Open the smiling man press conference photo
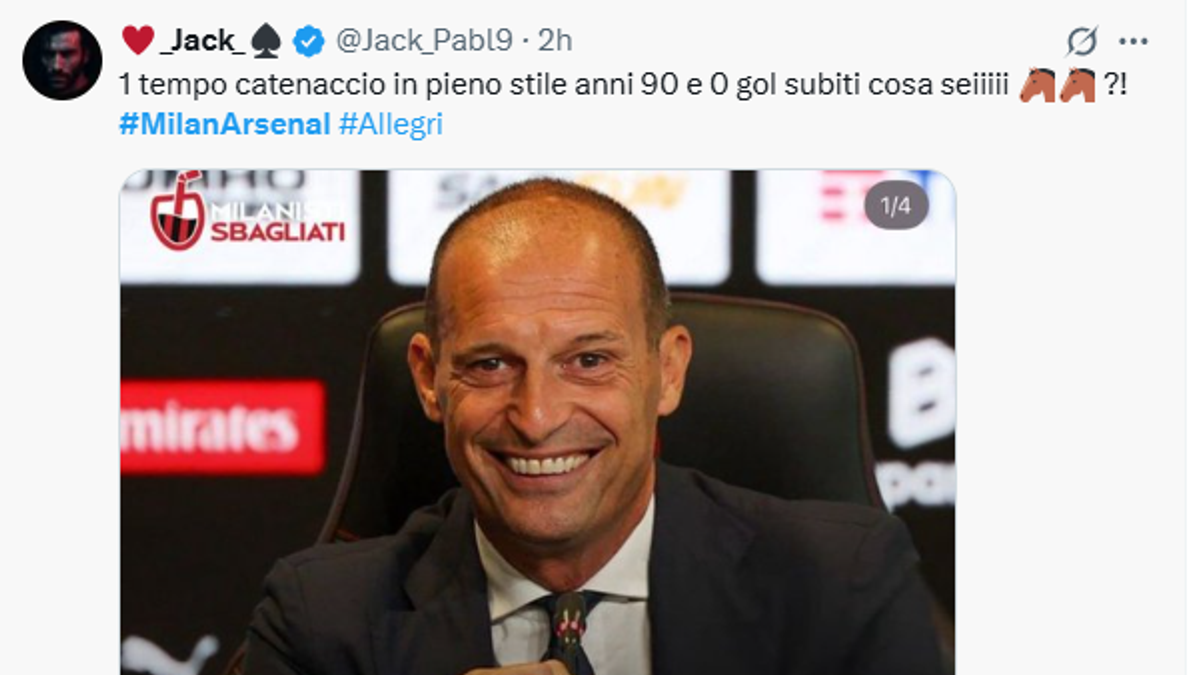1200x675 pixels. coord(537,422)
